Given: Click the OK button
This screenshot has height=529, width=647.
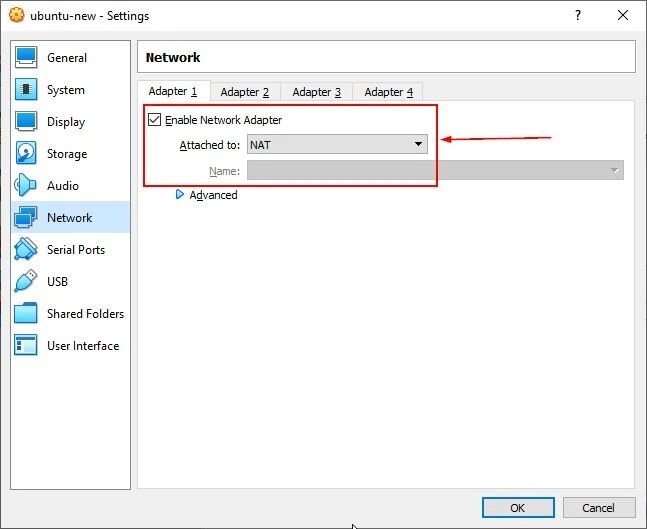Looking at the screenshot, I should click(517, 508).
